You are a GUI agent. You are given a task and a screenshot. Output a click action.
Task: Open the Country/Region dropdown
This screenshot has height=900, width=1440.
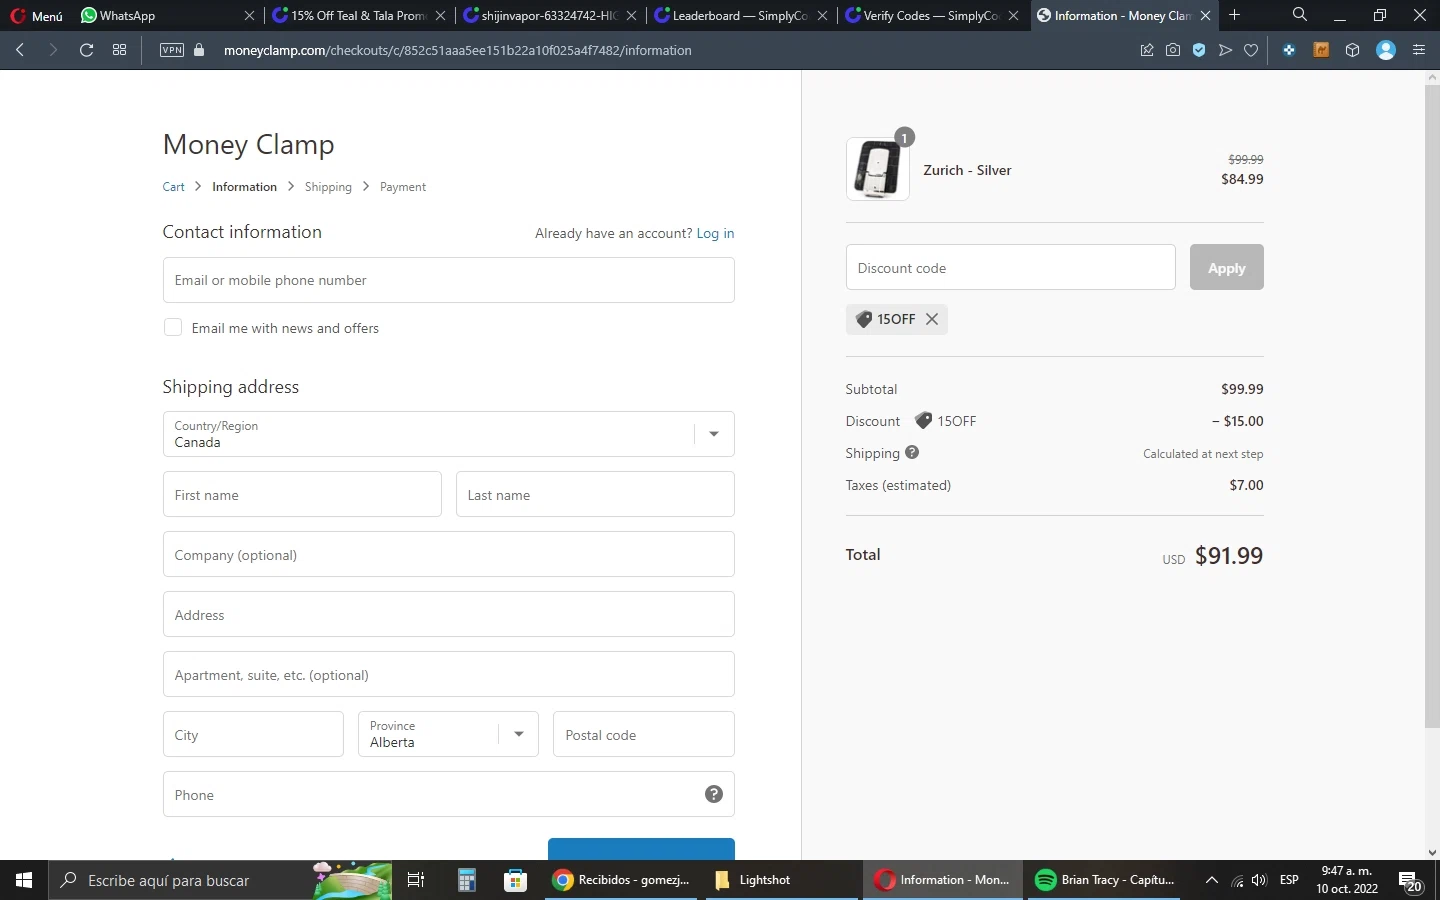[448, 434]
